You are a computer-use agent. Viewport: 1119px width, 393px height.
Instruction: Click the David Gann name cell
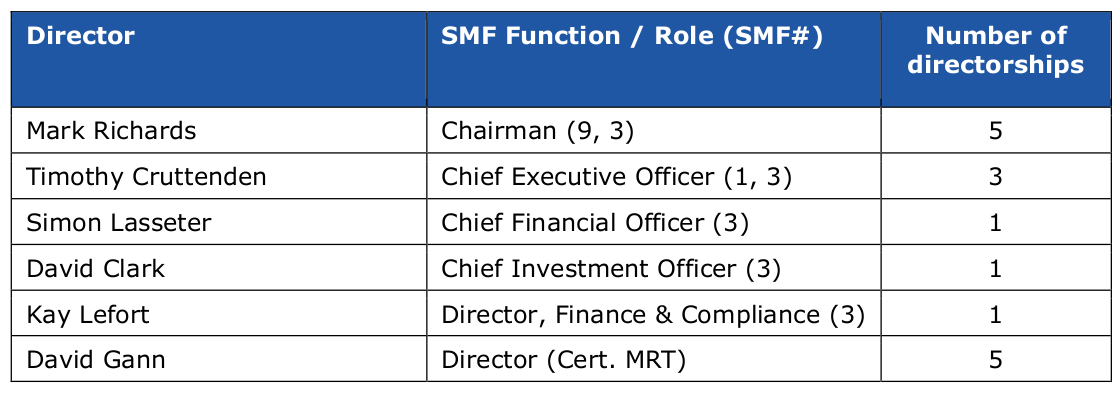coord(219,359)
